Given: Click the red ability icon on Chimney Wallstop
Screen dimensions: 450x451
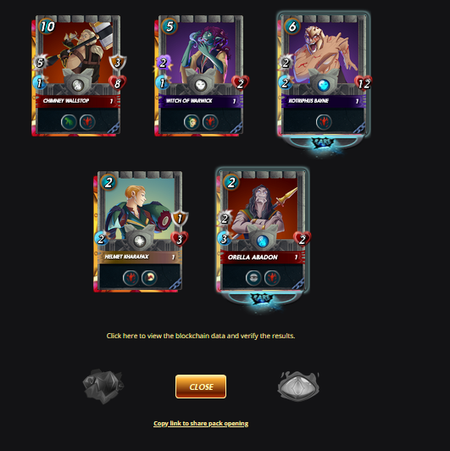Looking at the screenshot, I should point(87,122).
